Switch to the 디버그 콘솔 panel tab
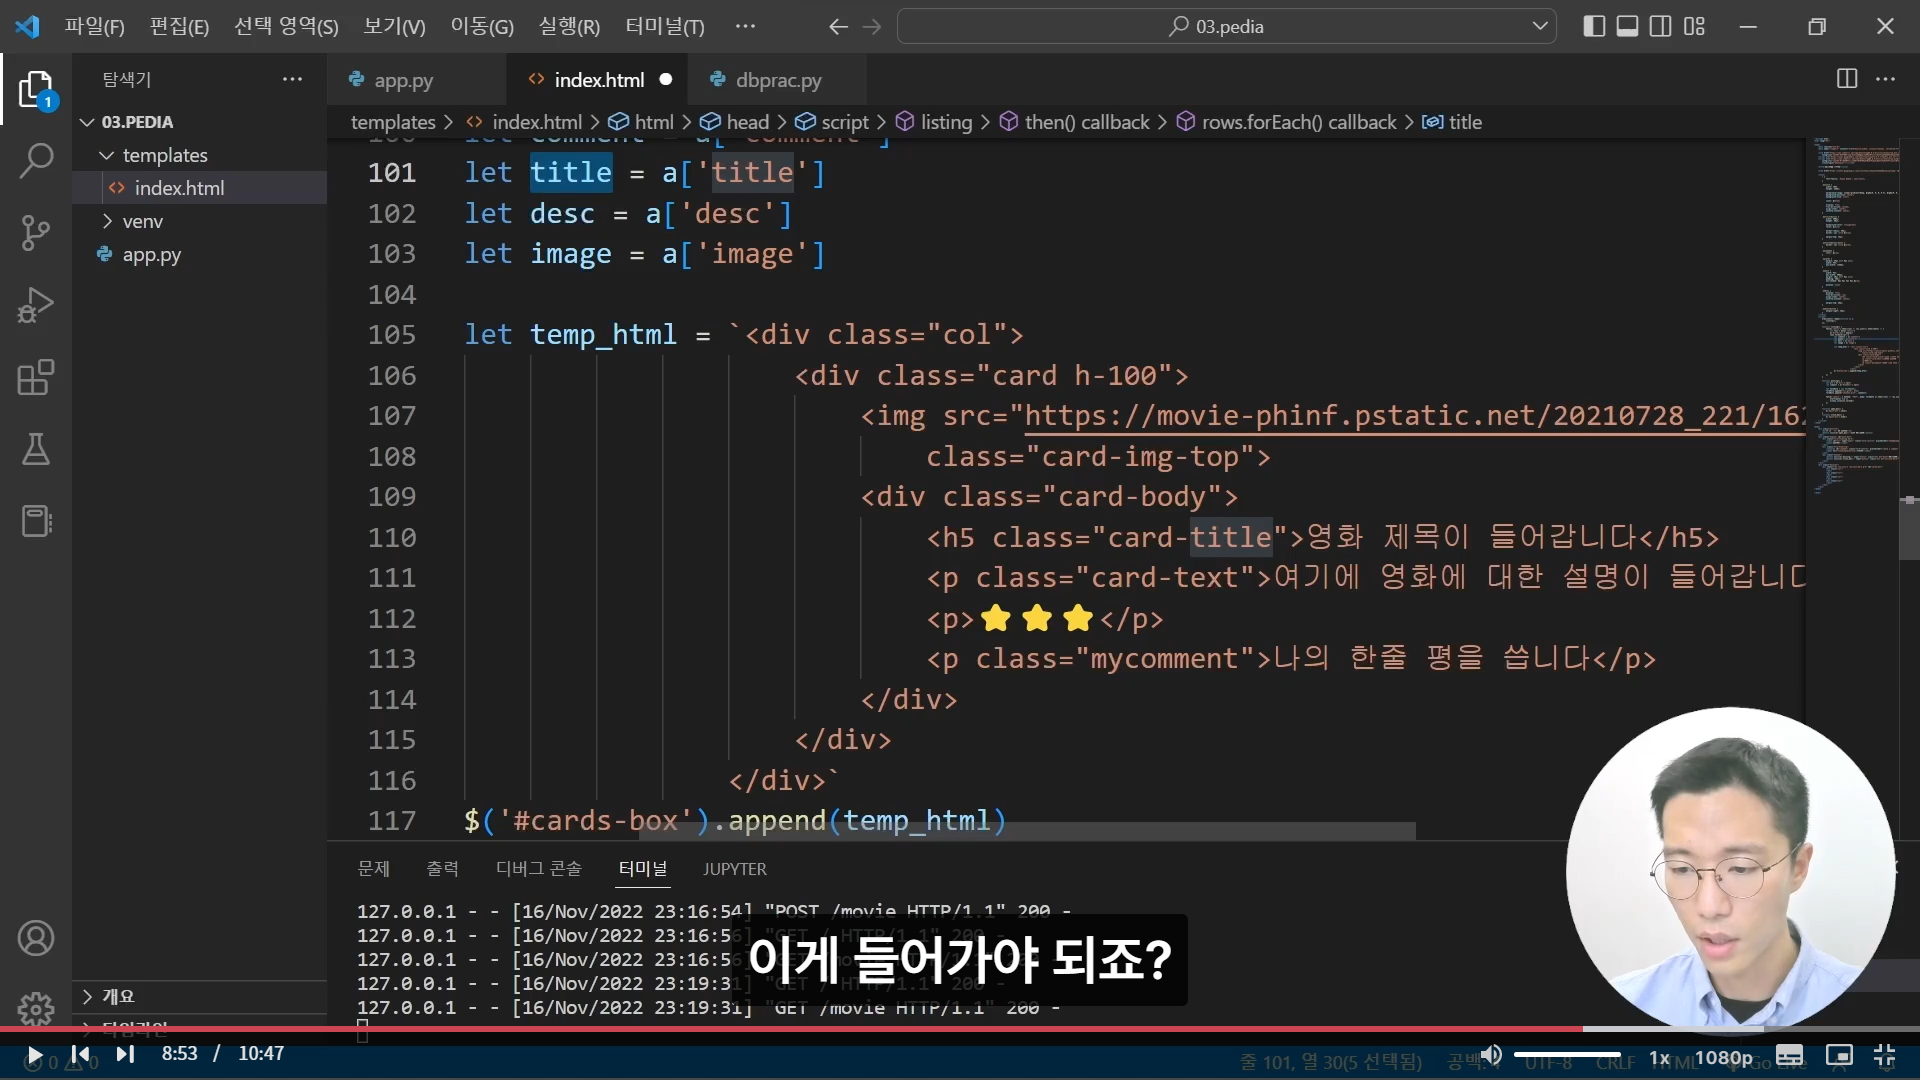1920x1080 pixels. [x=538, y=869]
